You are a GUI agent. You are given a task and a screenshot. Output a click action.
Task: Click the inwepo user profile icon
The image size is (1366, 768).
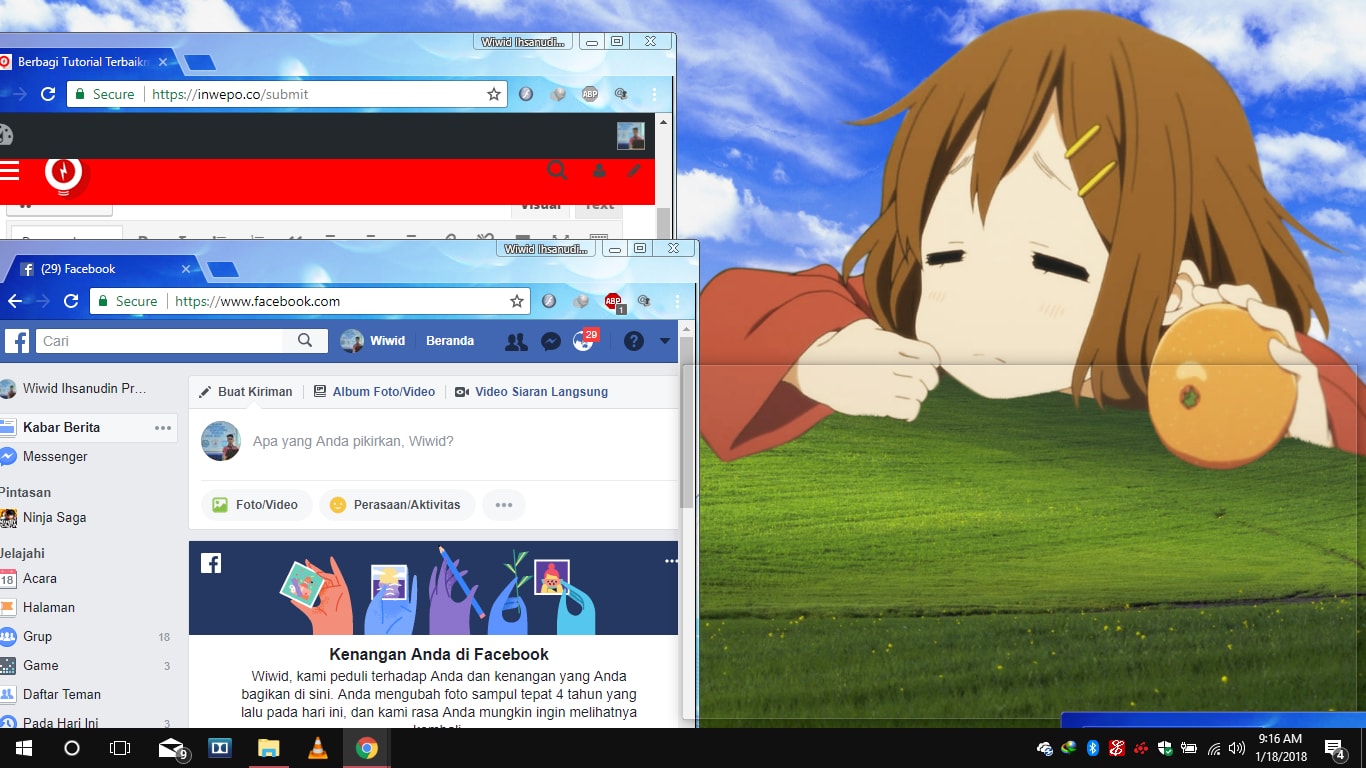click(x=599, y=171)
